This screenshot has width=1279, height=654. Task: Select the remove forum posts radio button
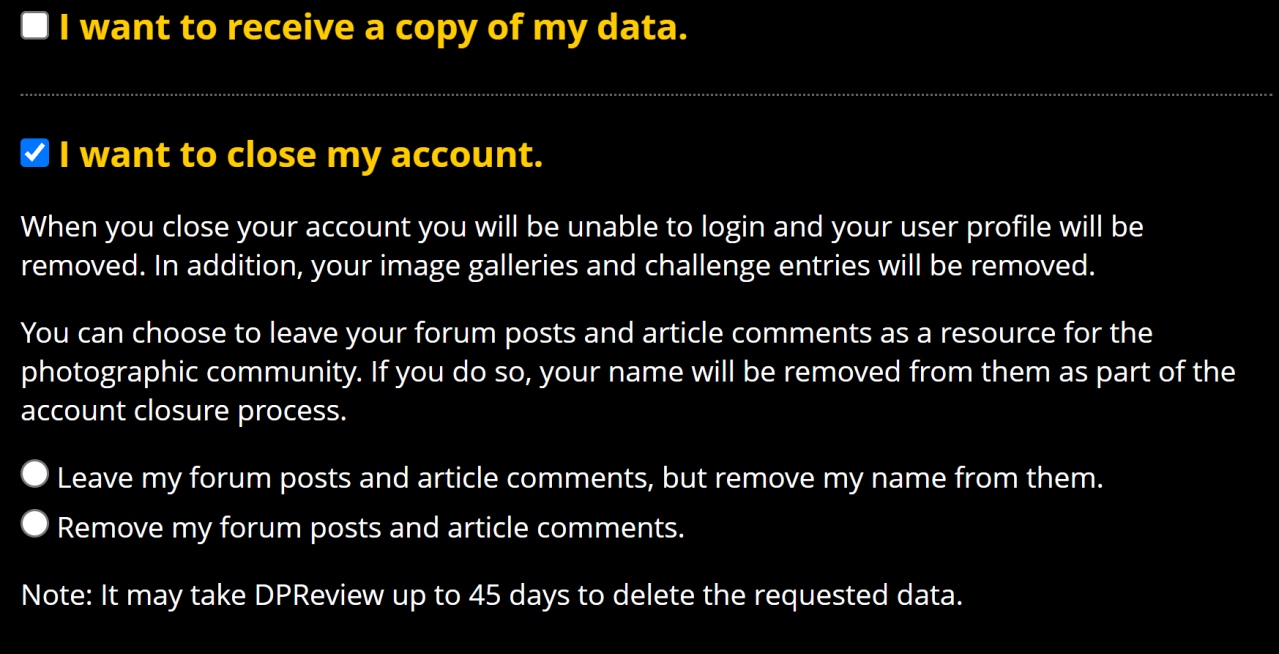pos(35,524)
